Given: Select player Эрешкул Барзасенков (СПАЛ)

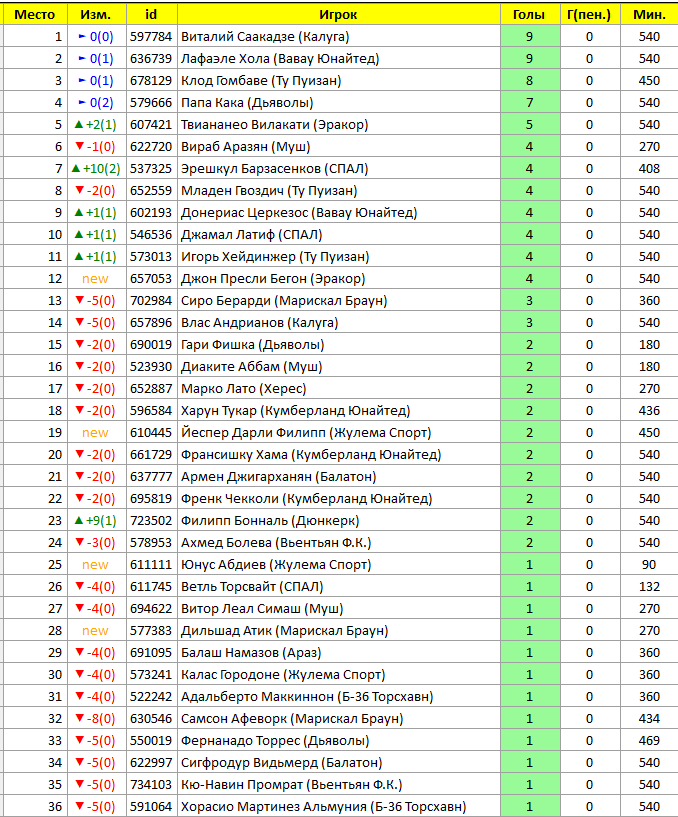Looking at the screenshot, I should click(x=275, y=169).
